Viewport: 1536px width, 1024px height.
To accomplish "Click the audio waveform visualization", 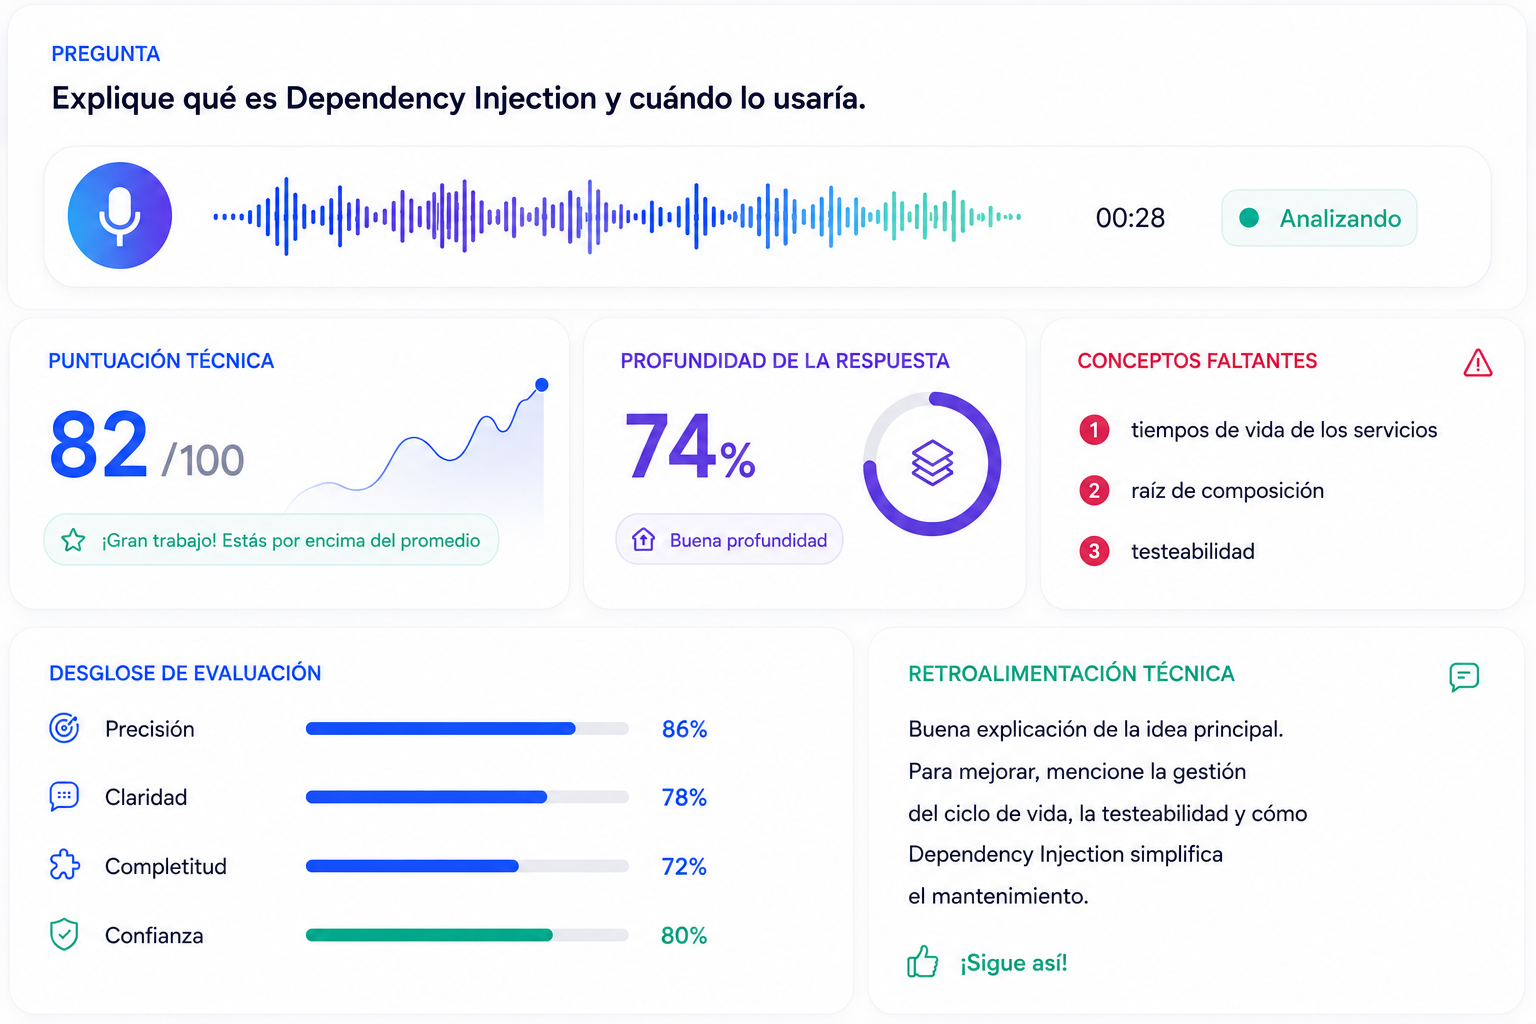I will coord(617,216).
